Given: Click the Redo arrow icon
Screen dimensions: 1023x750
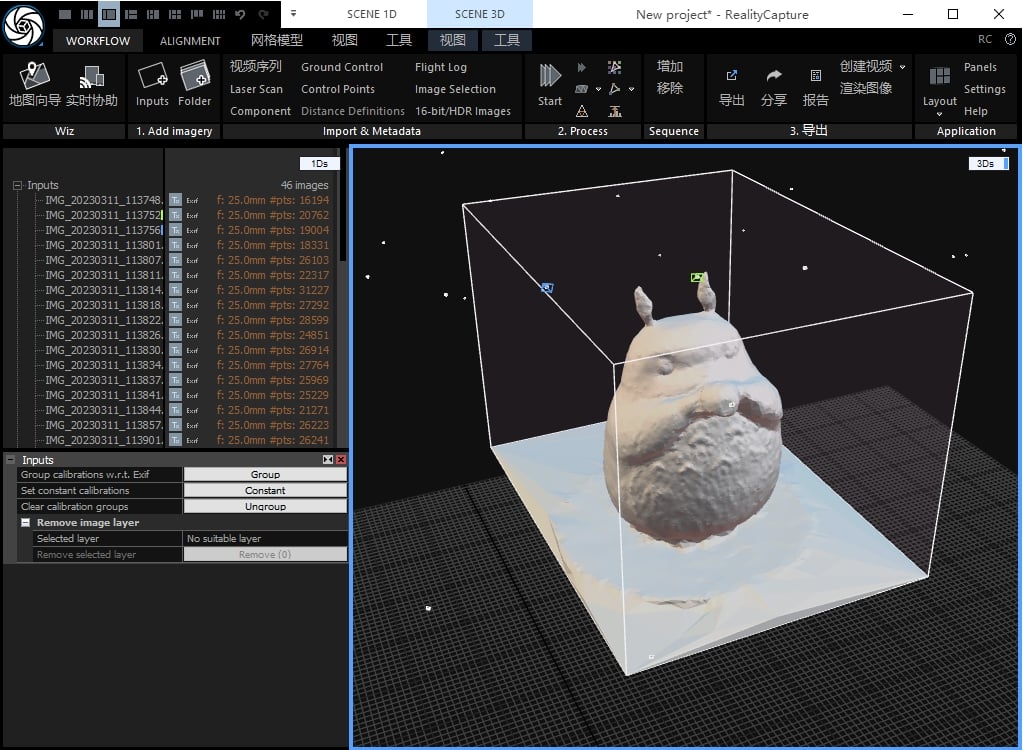Looking at the screenshot, I should (x=263, y=14).
